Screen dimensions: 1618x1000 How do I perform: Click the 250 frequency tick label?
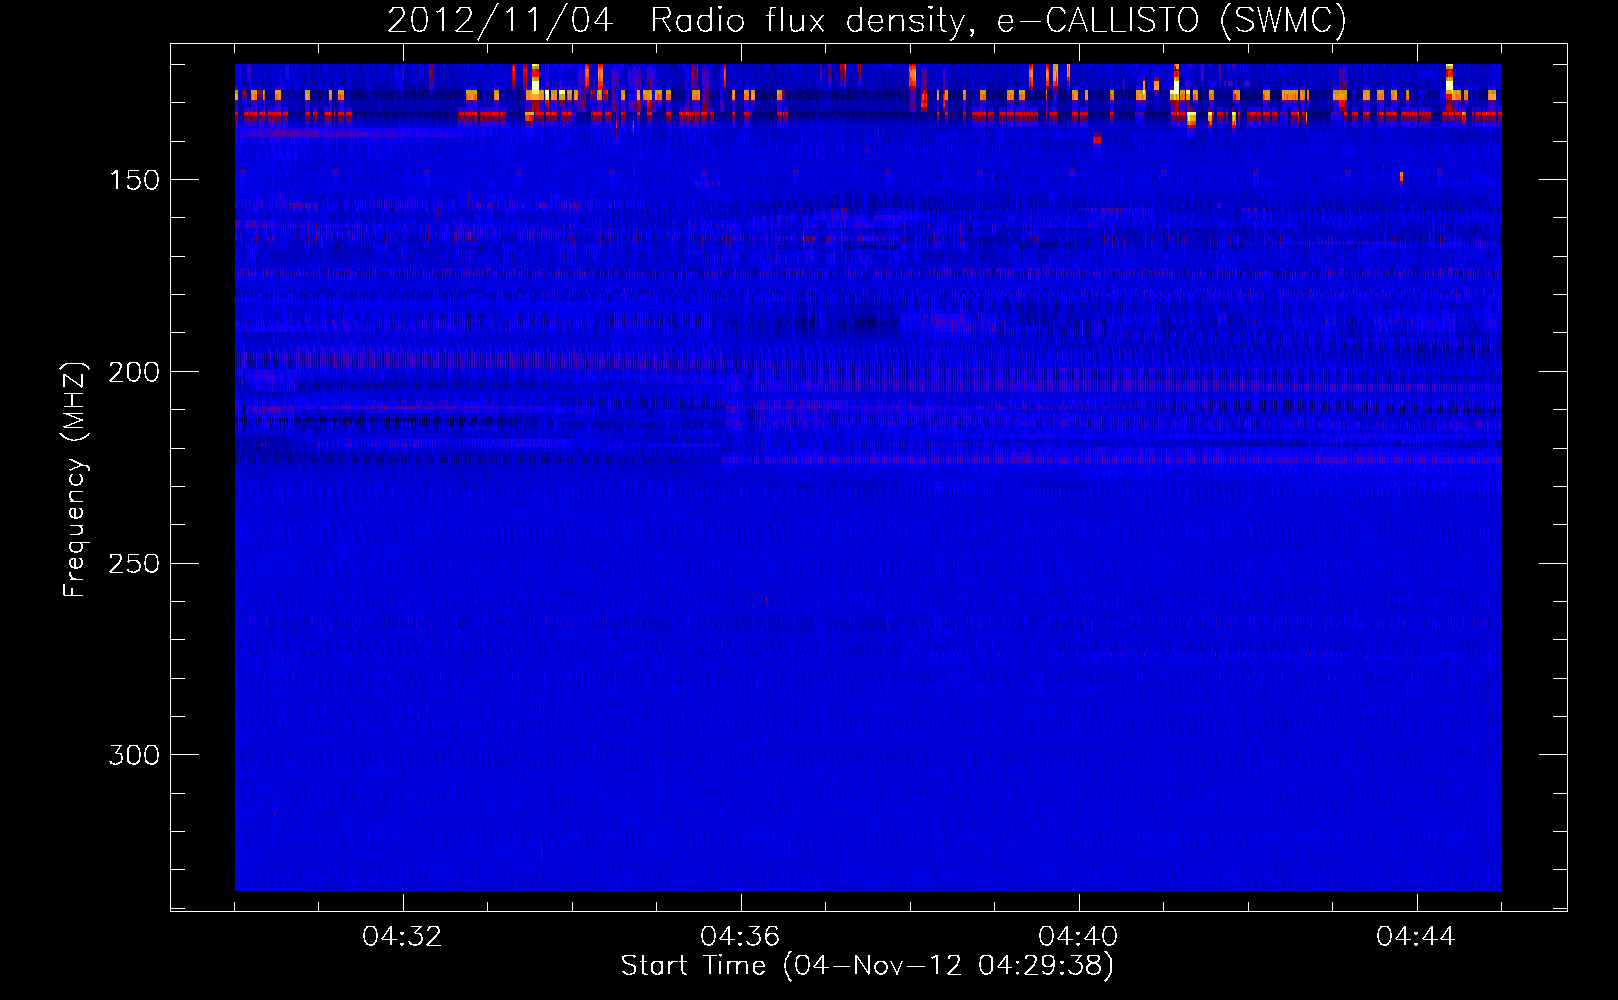(134, 564)
